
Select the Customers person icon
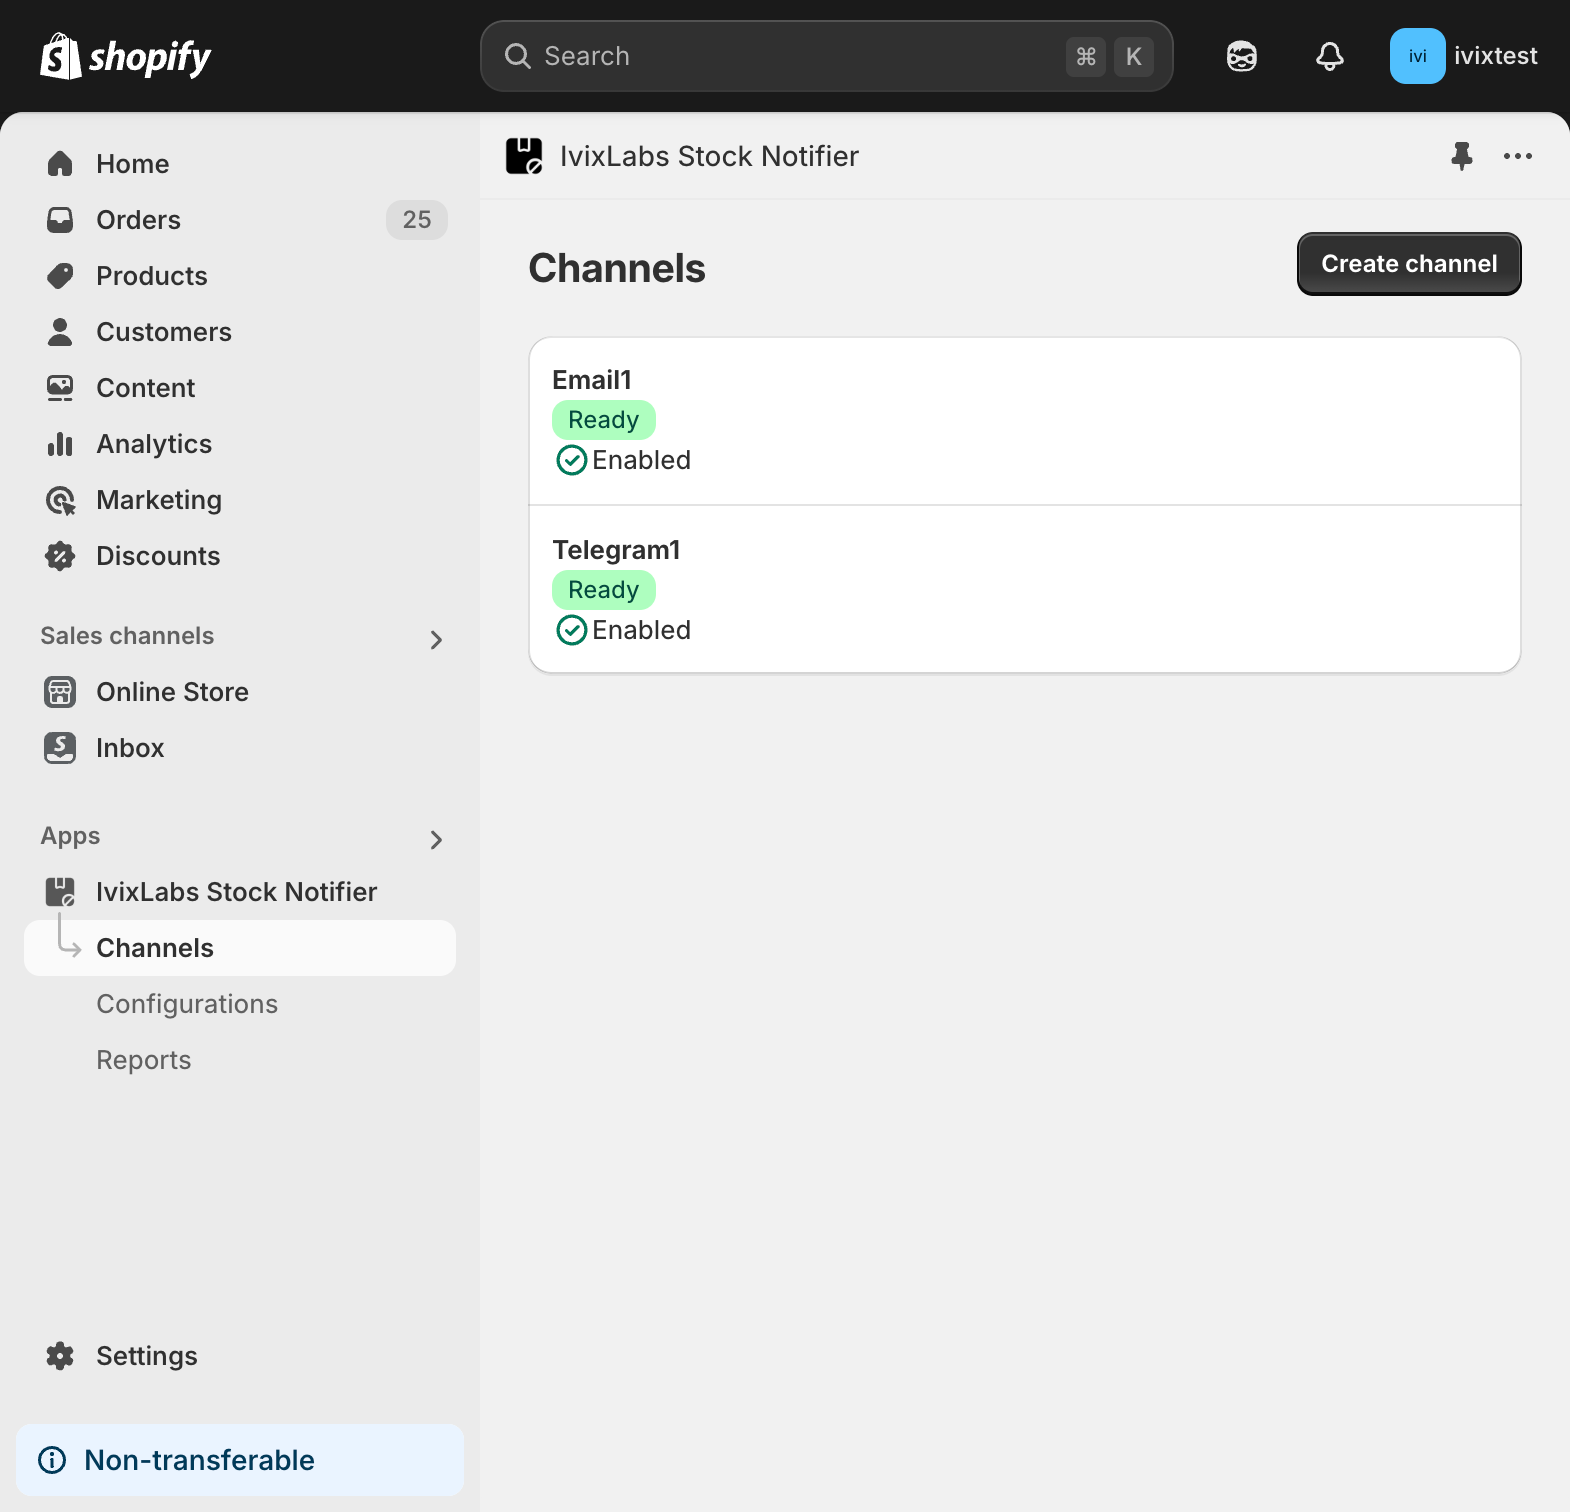coord(60,332)
